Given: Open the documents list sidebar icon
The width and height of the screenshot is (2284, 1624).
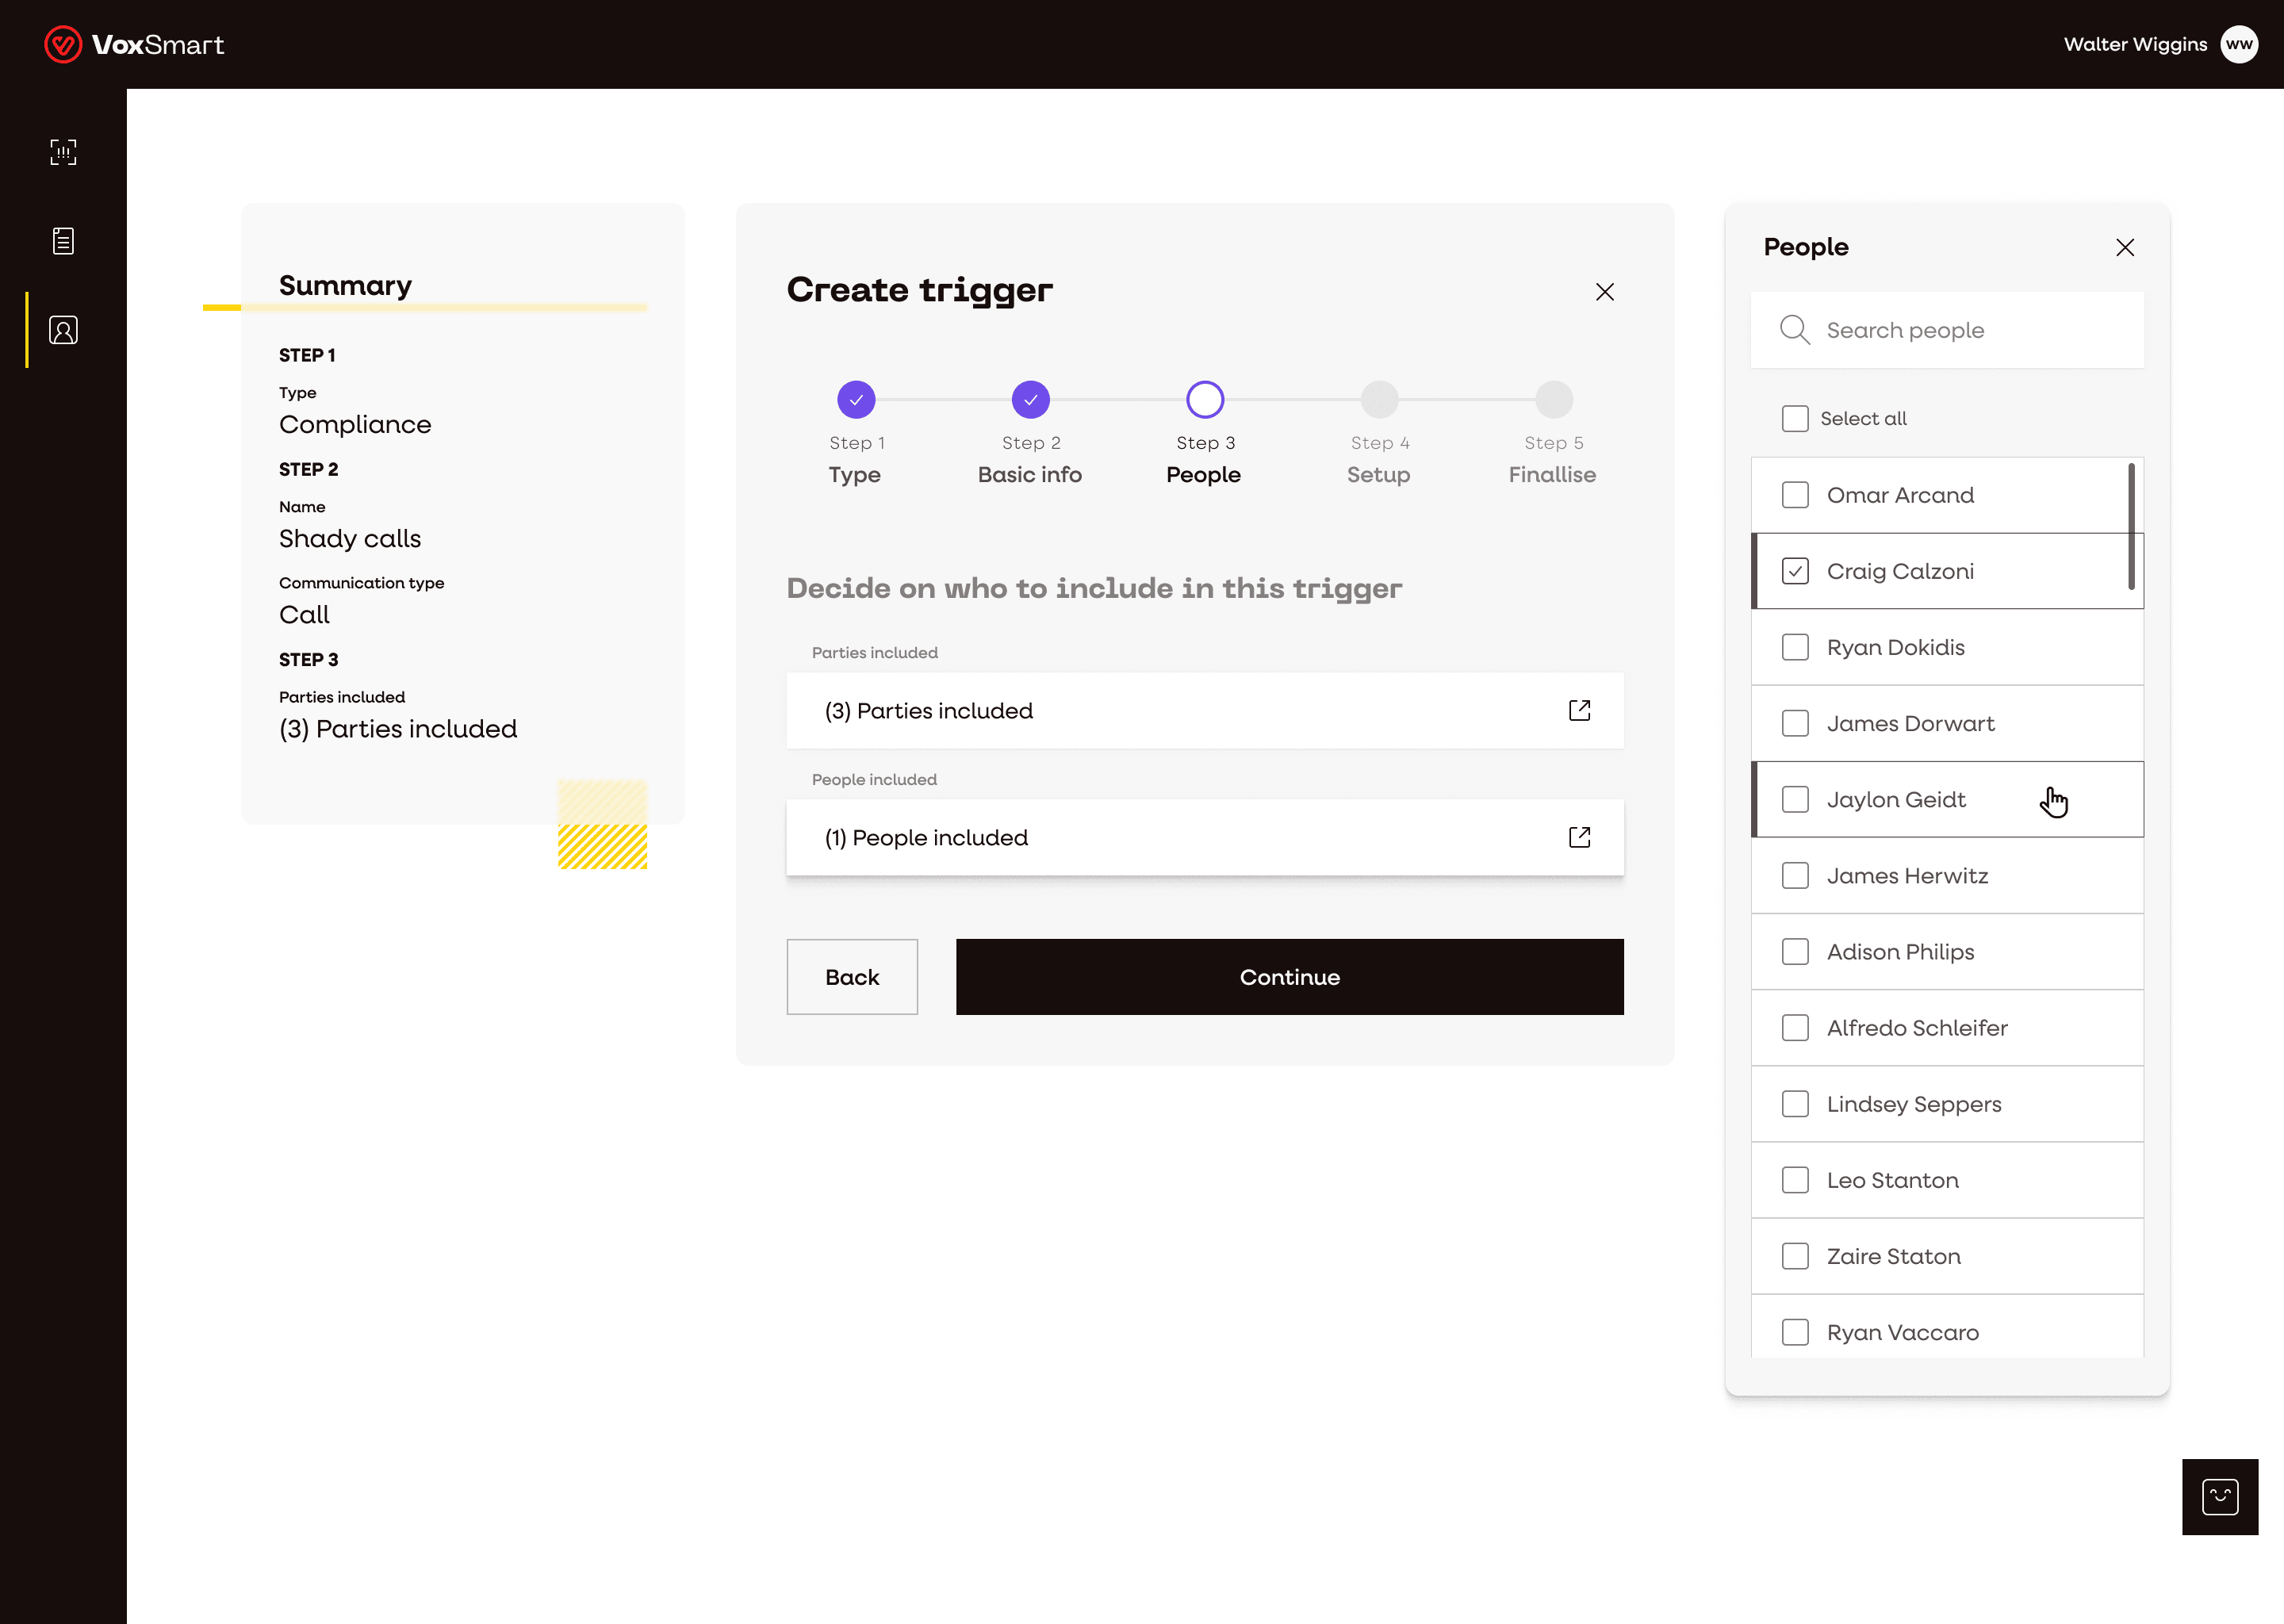Looking at the screenshot, I should pos(63,241).
